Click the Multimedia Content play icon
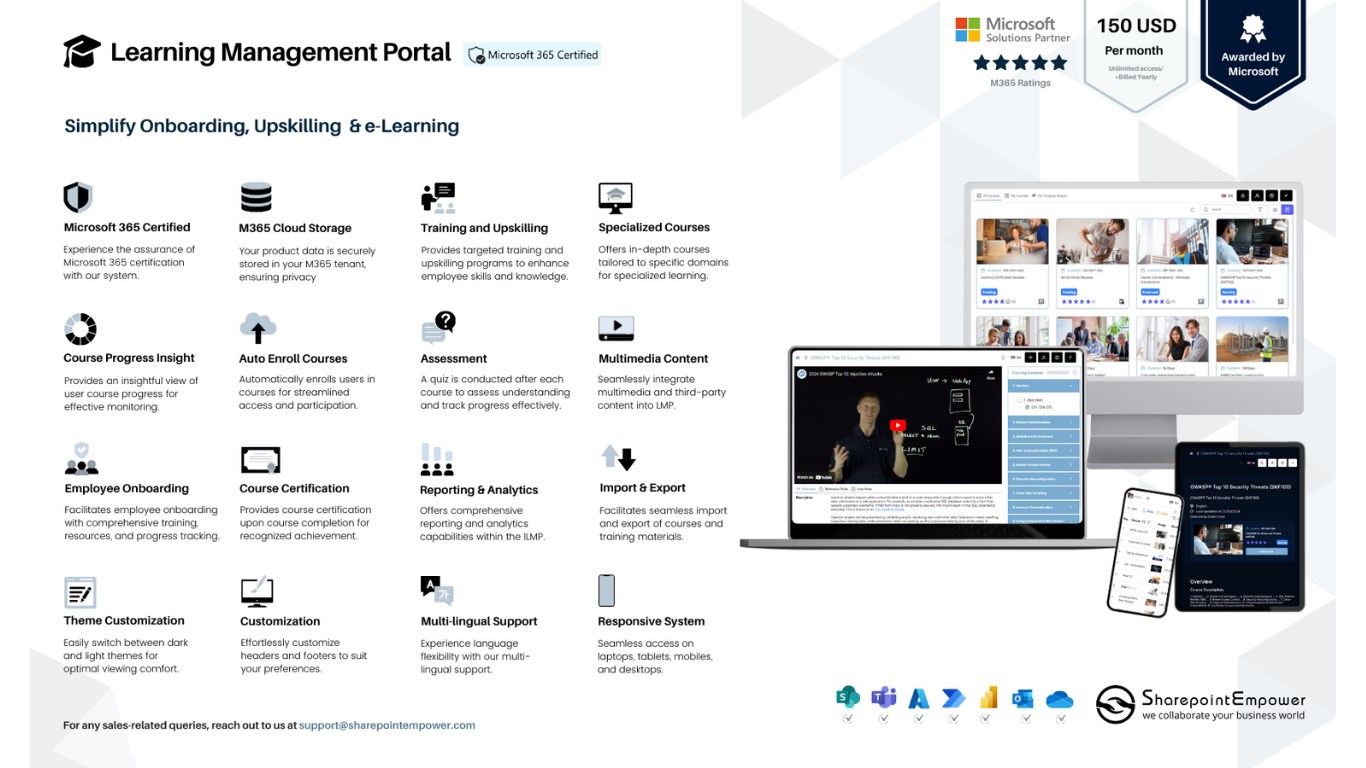The image size is (1366, 768). [616, 328]
